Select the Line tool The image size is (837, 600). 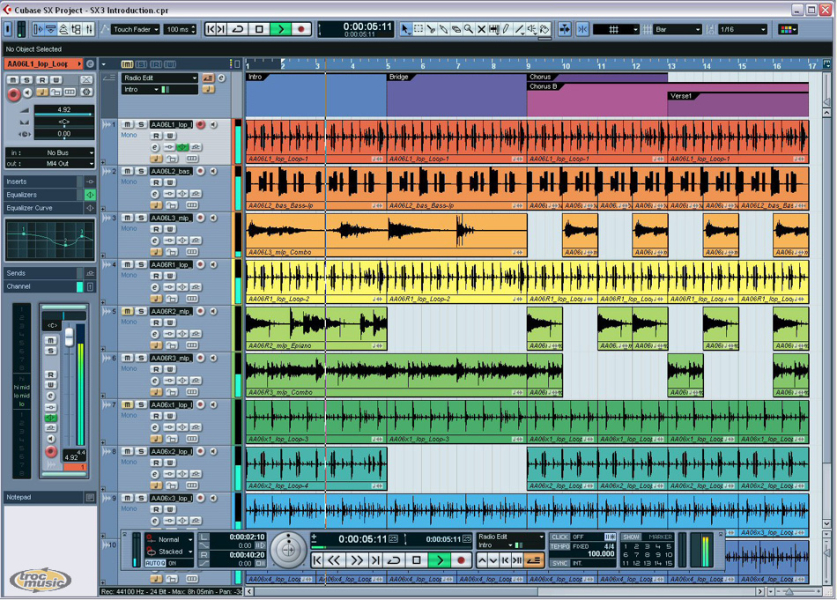click(519, 29)
